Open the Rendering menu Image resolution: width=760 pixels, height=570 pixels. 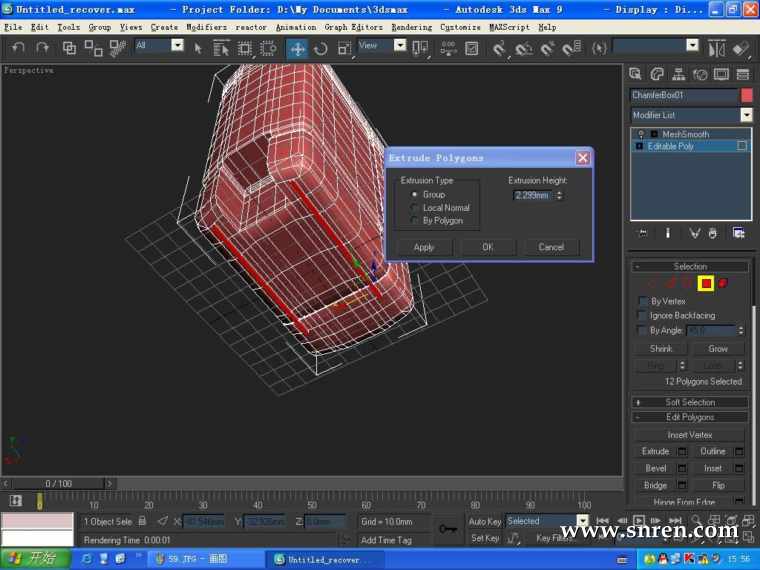coord(411,27)
